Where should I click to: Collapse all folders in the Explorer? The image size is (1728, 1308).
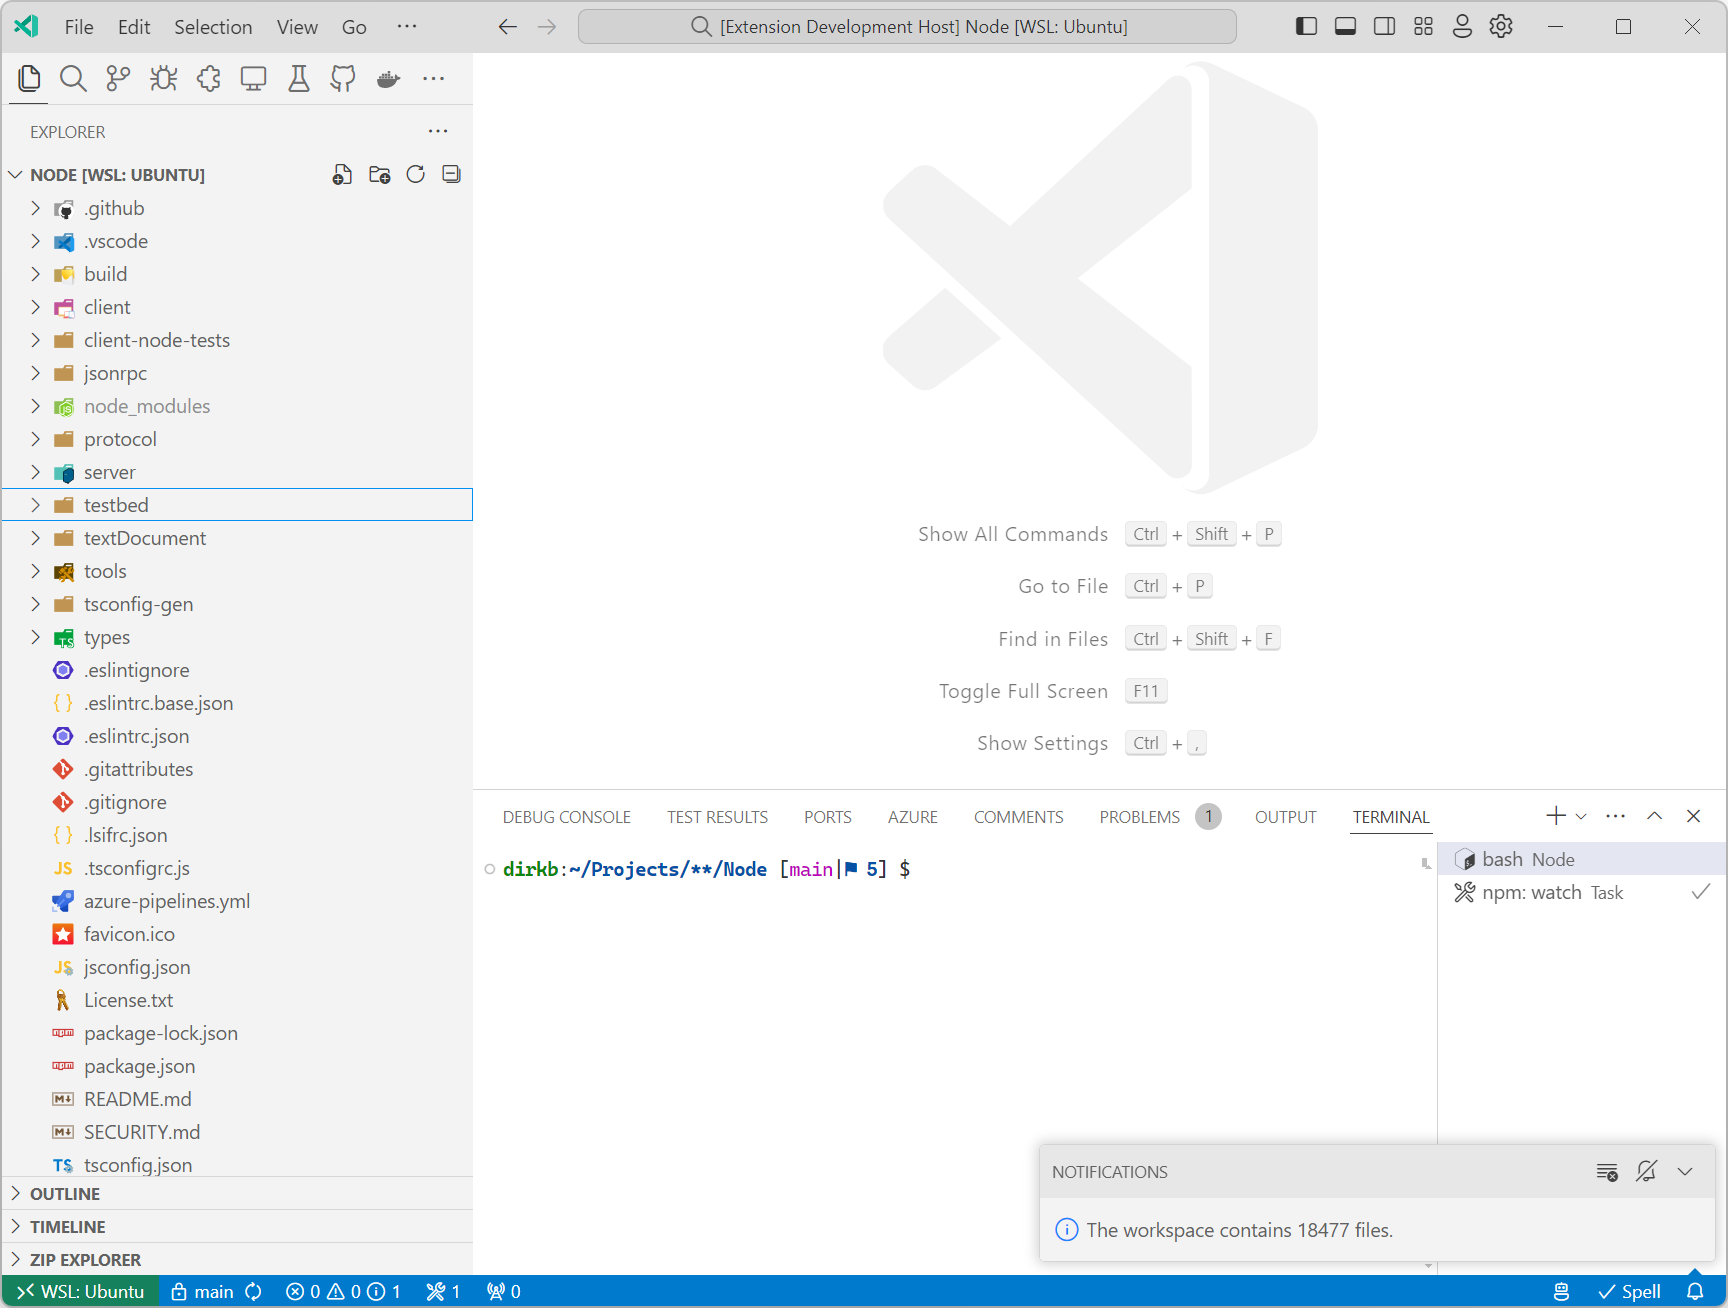point(451,174)
